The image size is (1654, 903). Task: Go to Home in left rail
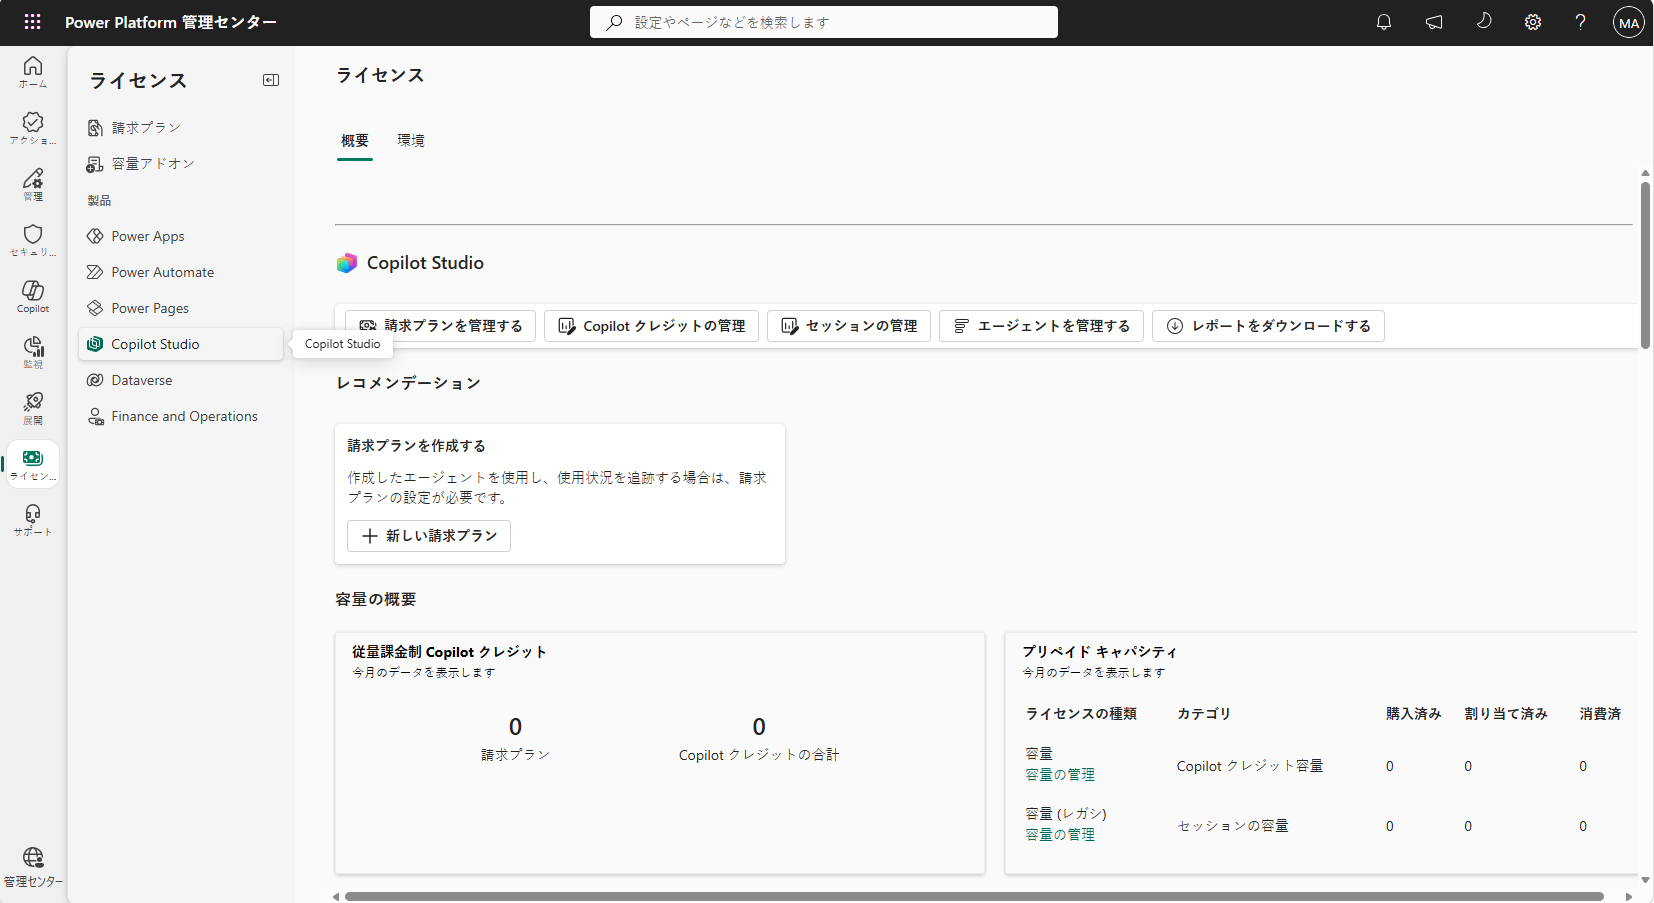click(x=33, y=72)
